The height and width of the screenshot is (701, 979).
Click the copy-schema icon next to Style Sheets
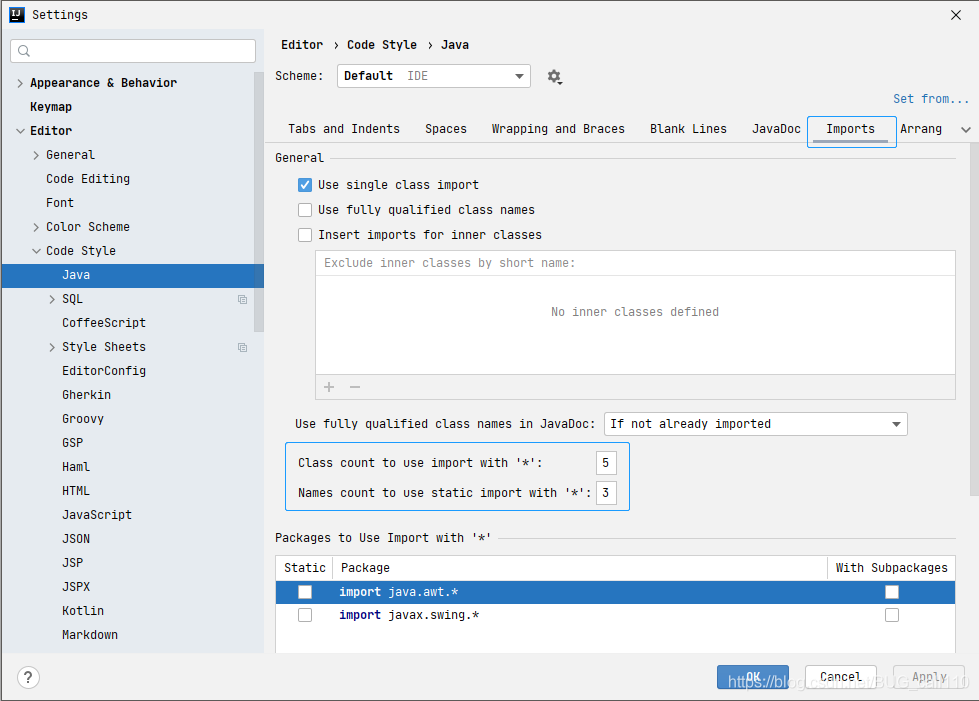pos(242,347)
